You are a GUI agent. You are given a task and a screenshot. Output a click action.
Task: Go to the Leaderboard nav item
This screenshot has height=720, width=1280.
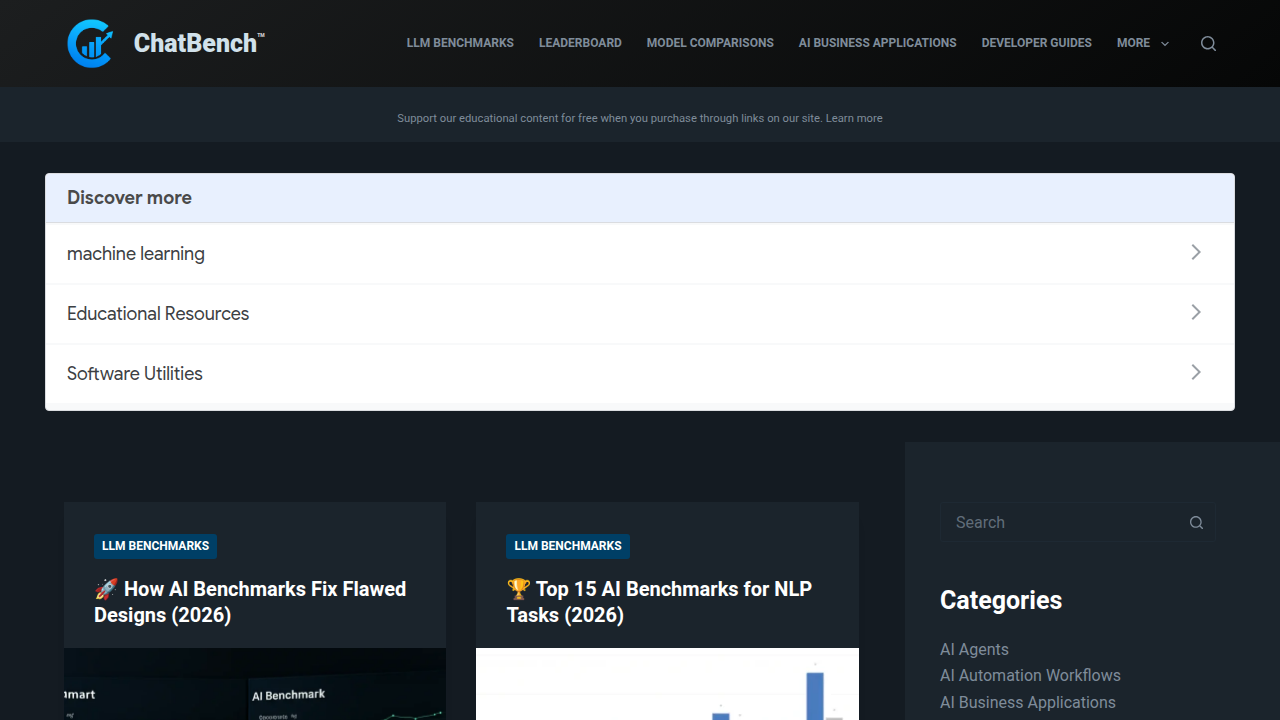[580, 43]
